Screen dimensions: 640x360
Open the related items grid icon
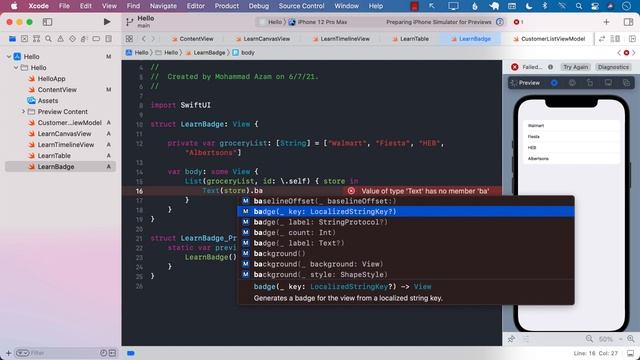coord(129,39)
